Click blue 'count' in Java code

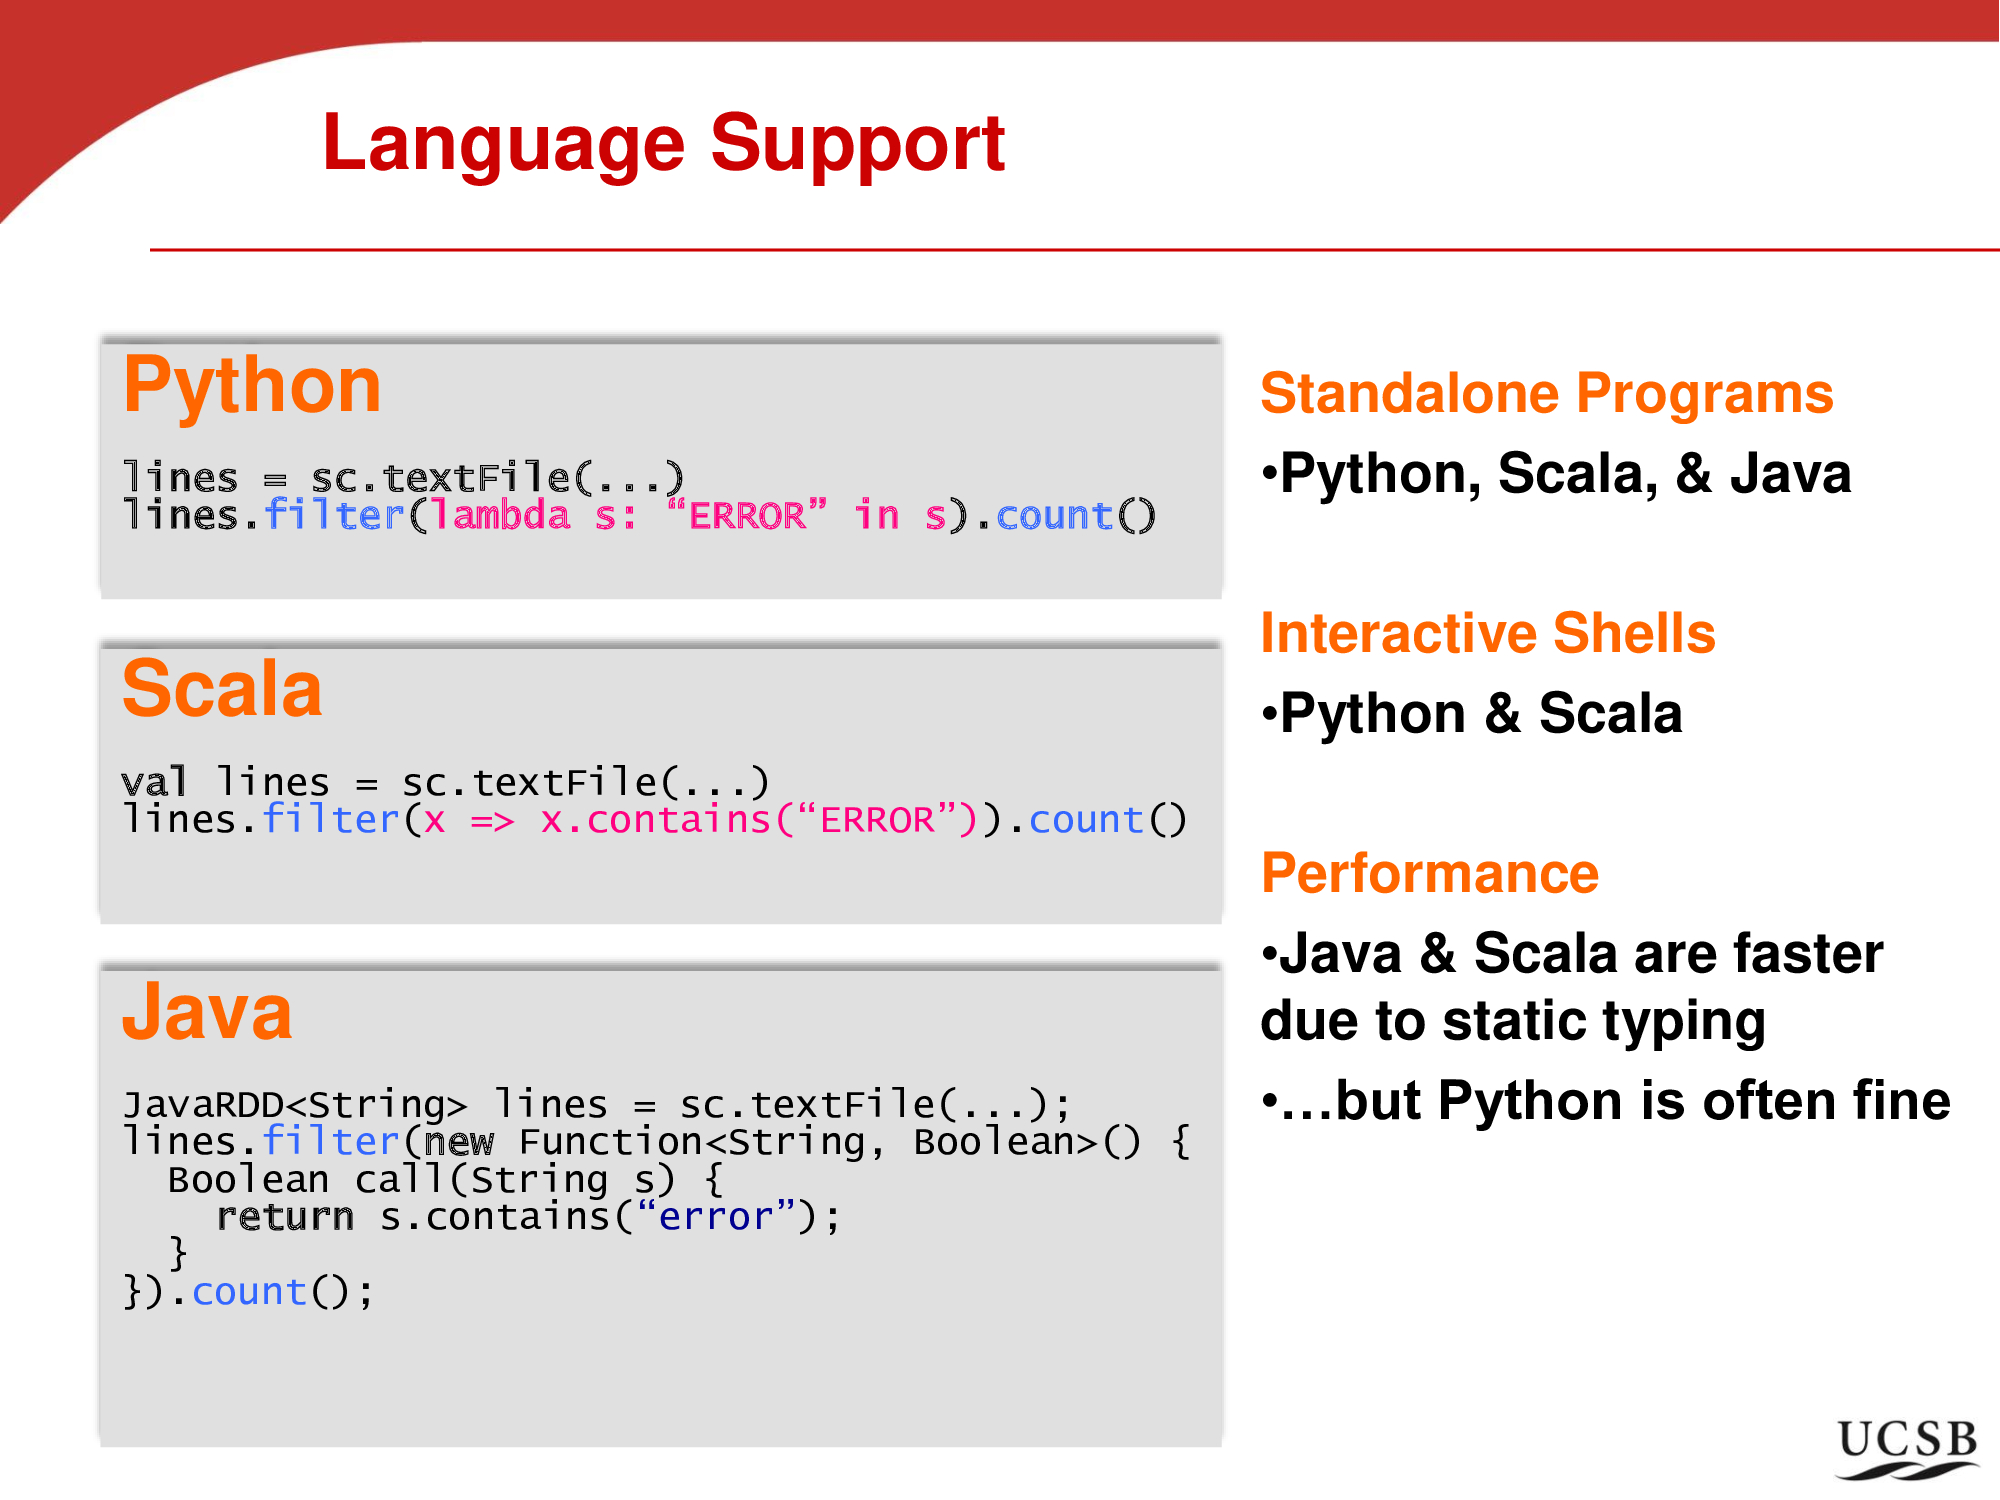tap(249, 1293)
